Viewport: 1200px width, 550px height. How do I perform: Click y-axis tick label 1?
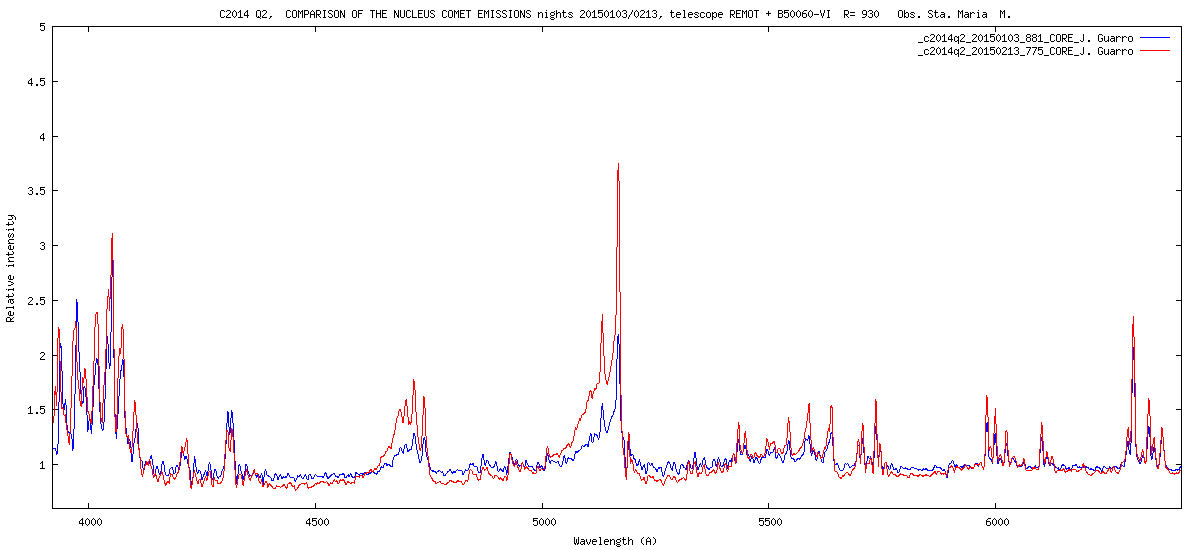[x=42, y=465]
